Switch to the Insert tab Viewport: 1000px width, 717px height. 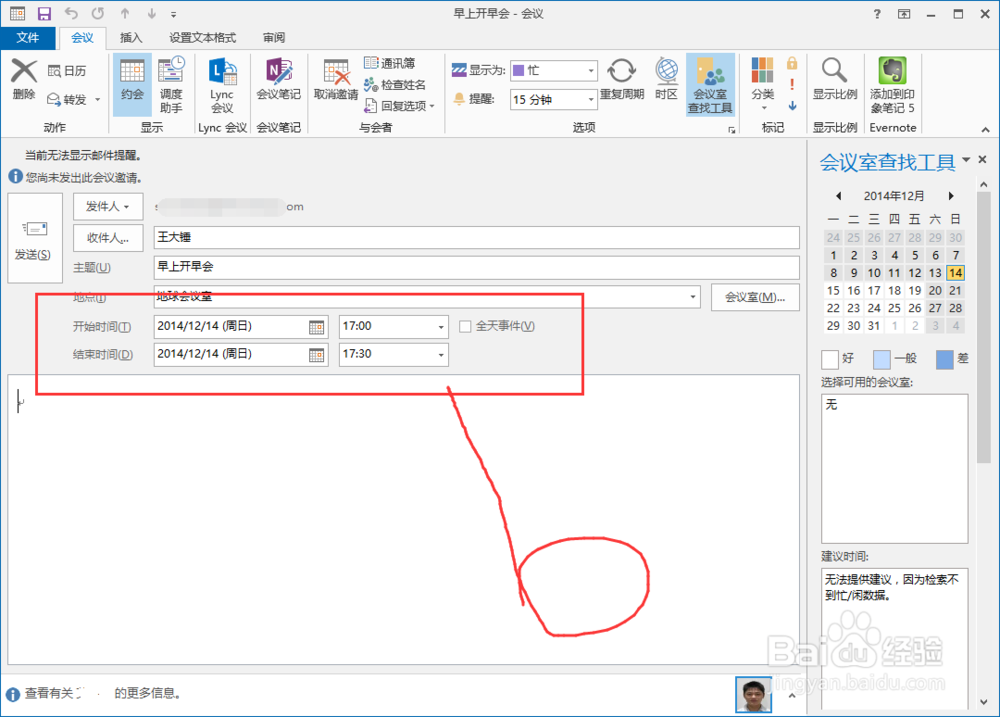(131, 38)
